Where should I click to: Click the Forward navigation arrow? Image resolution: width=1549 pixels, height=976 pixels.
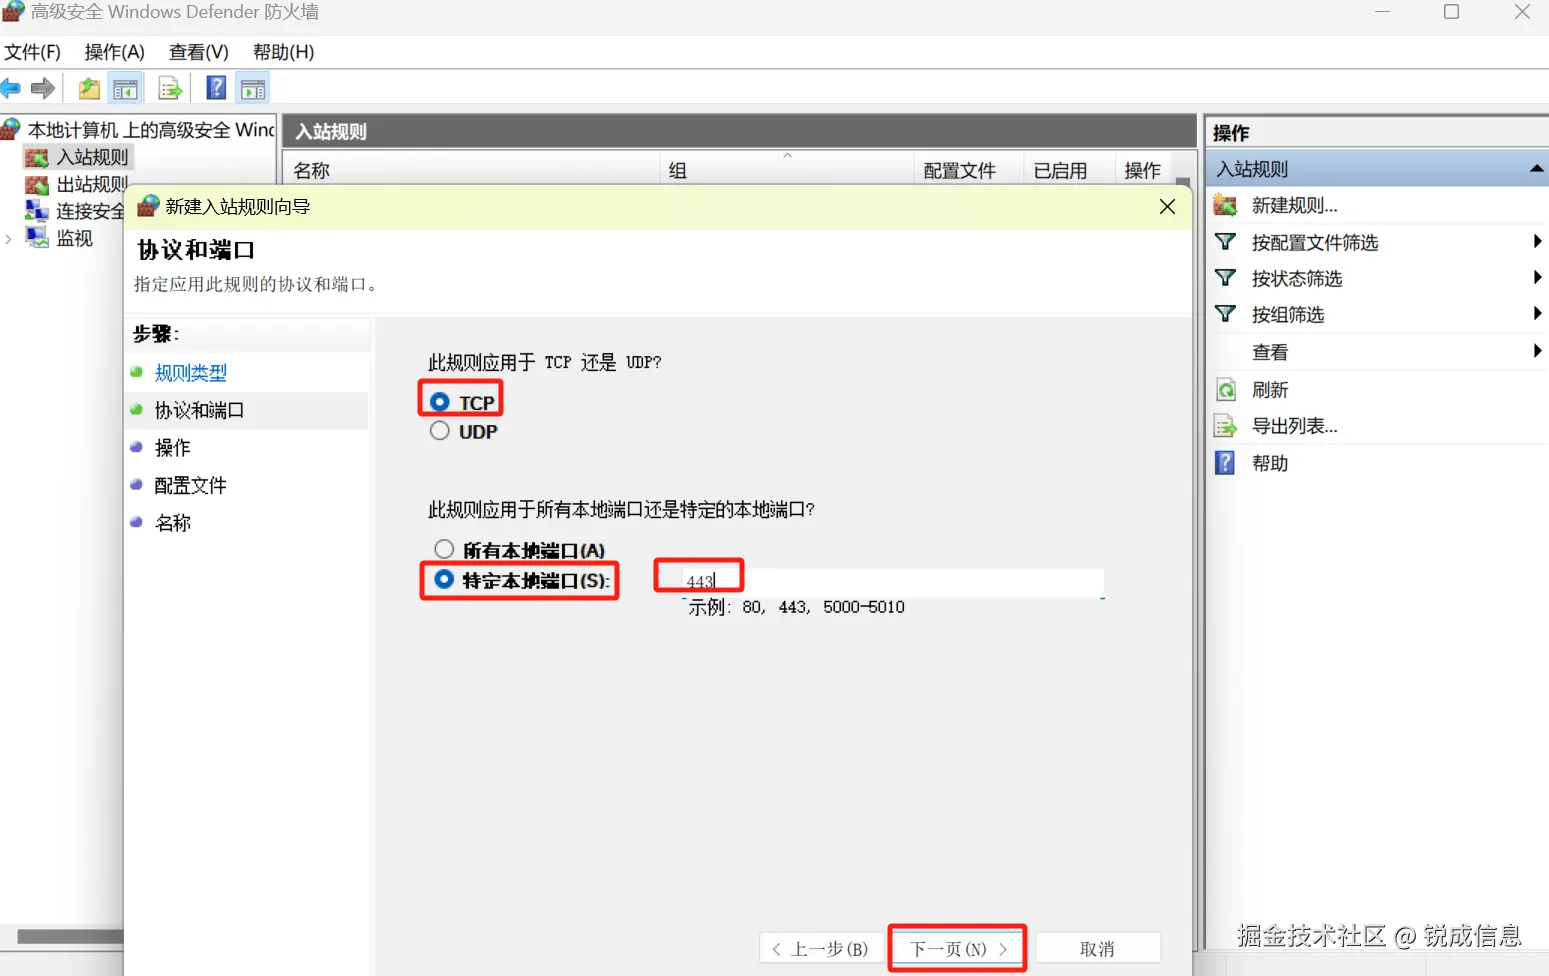coord(43,88)
